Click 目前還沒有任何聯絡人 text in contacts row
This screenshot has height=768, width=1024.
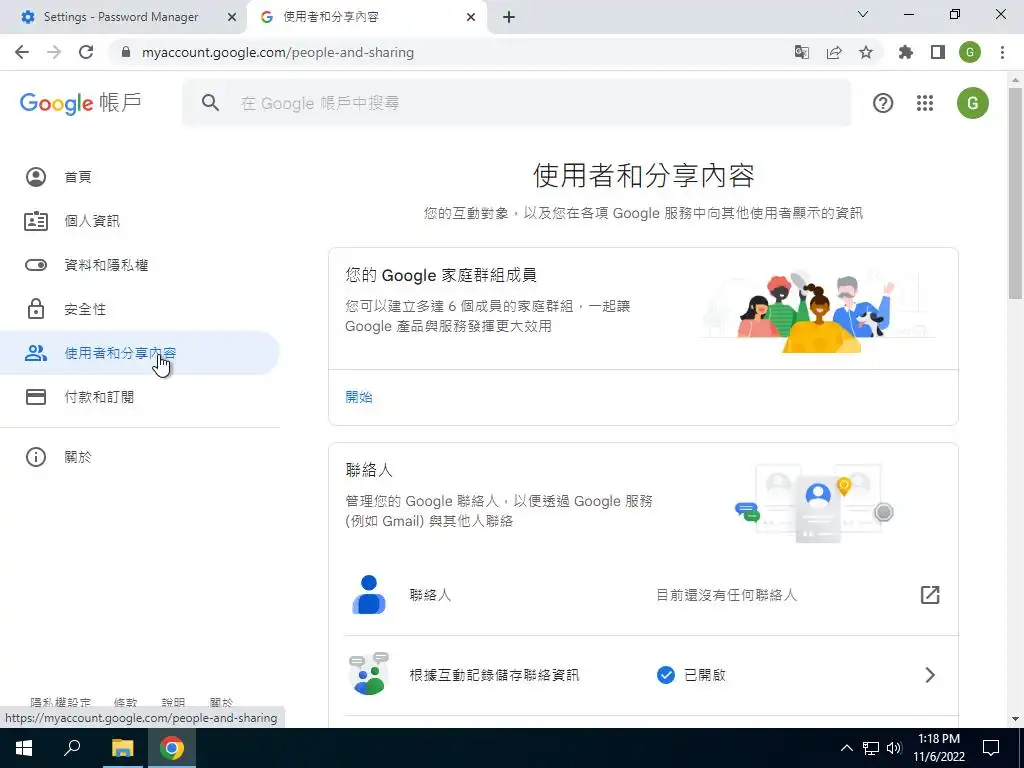pyautogui.click(x=726, y=595)
